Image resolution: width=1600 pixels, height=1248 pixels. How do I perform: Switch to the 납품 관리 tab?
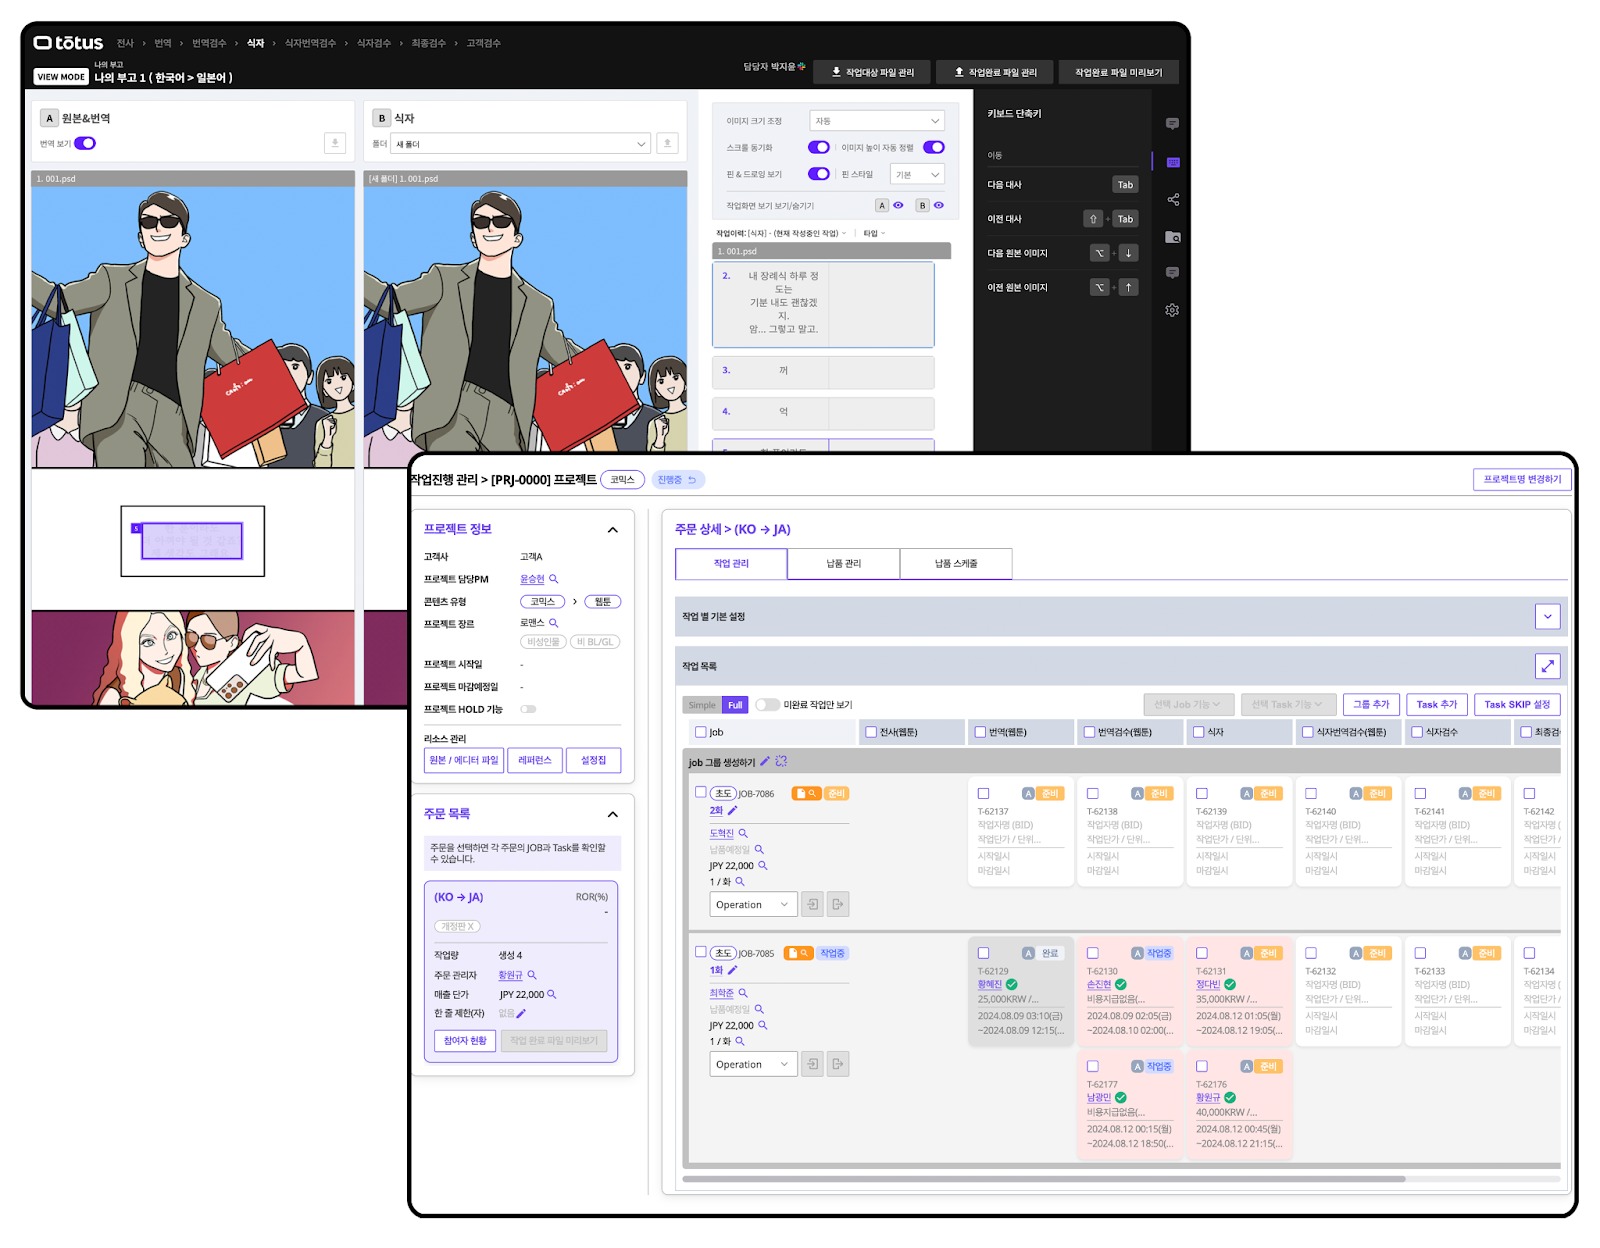(844, 564)
